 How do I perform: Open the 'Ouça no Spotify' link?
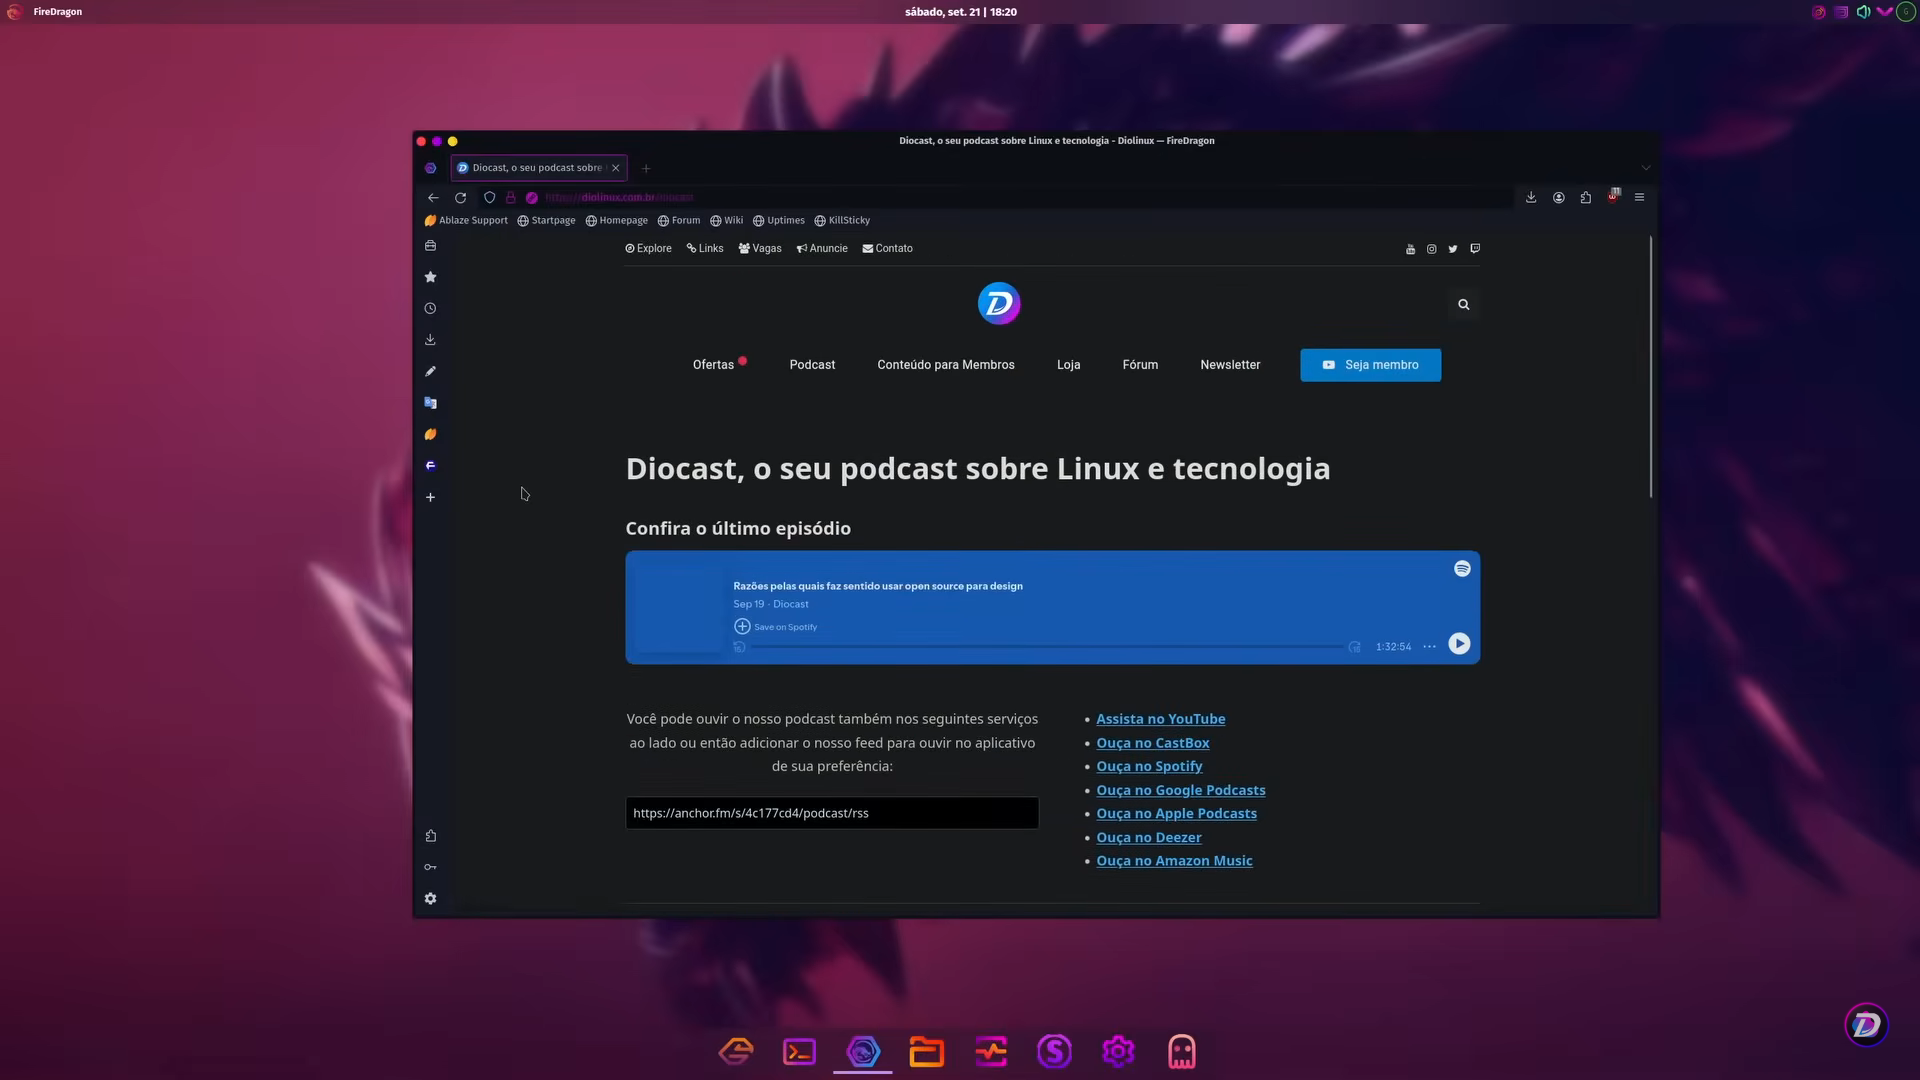click(1149, 766)
